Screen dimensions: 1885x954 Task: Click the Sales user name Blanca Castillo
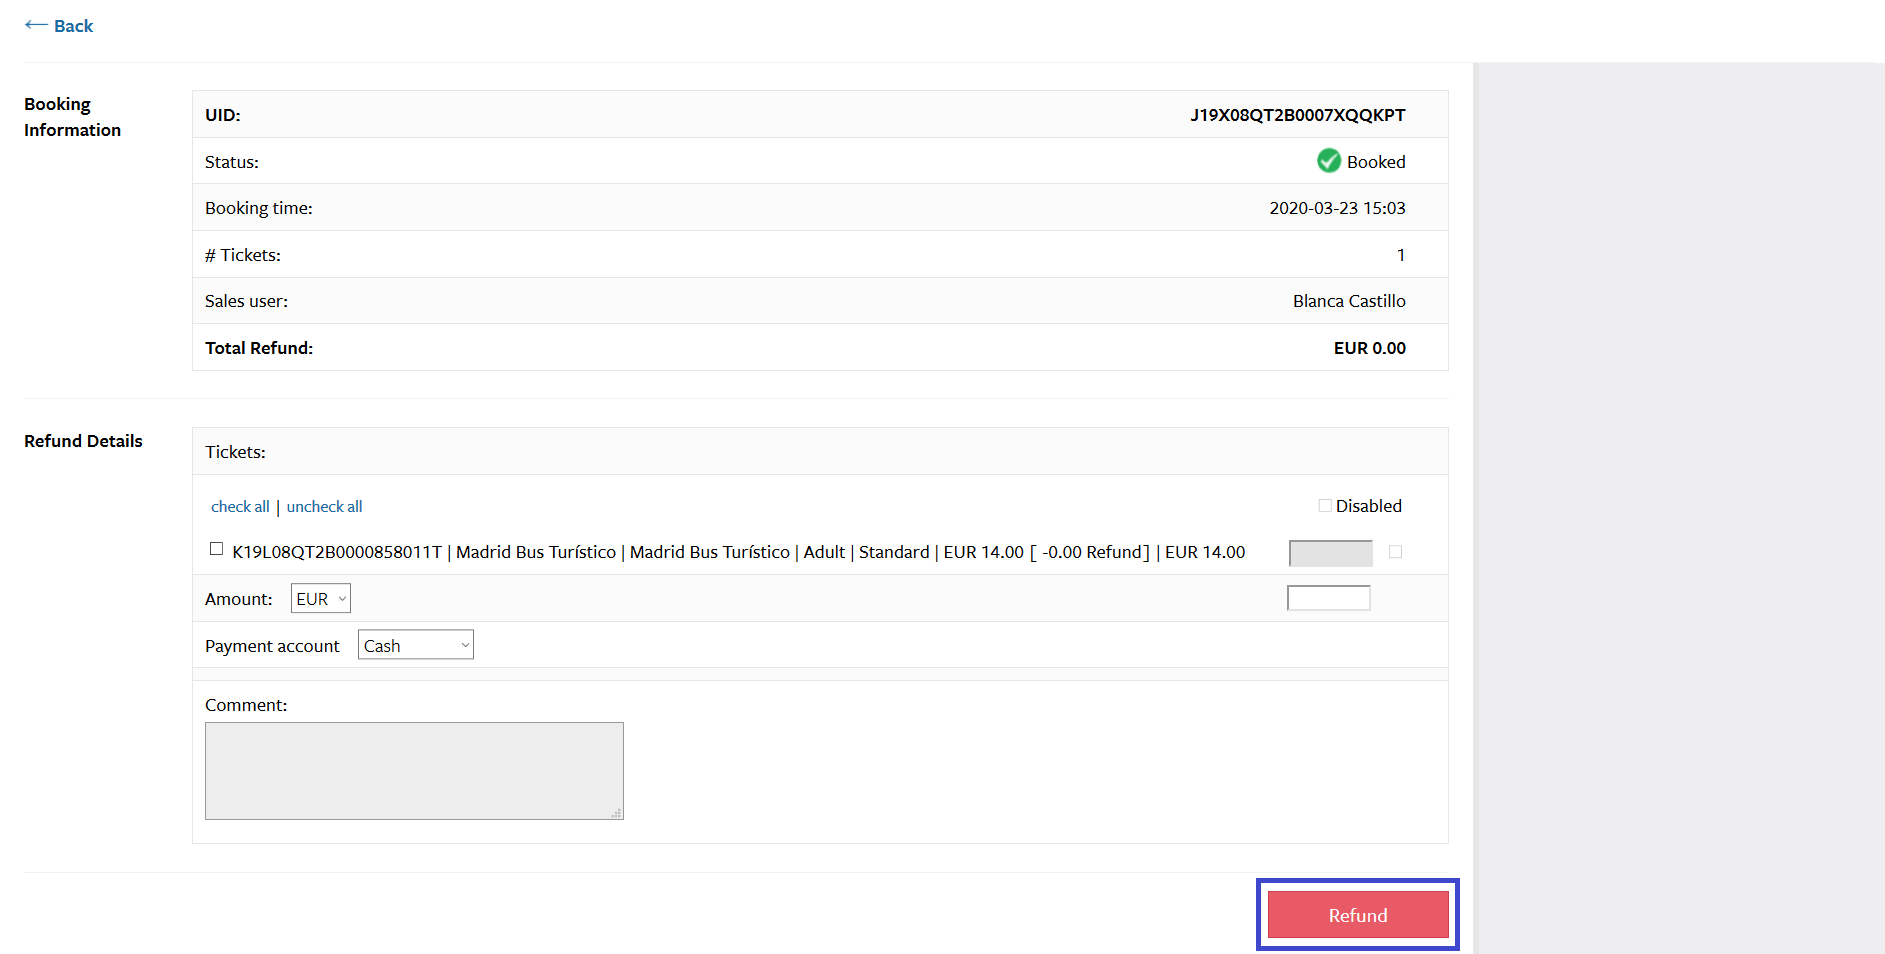1348,300
